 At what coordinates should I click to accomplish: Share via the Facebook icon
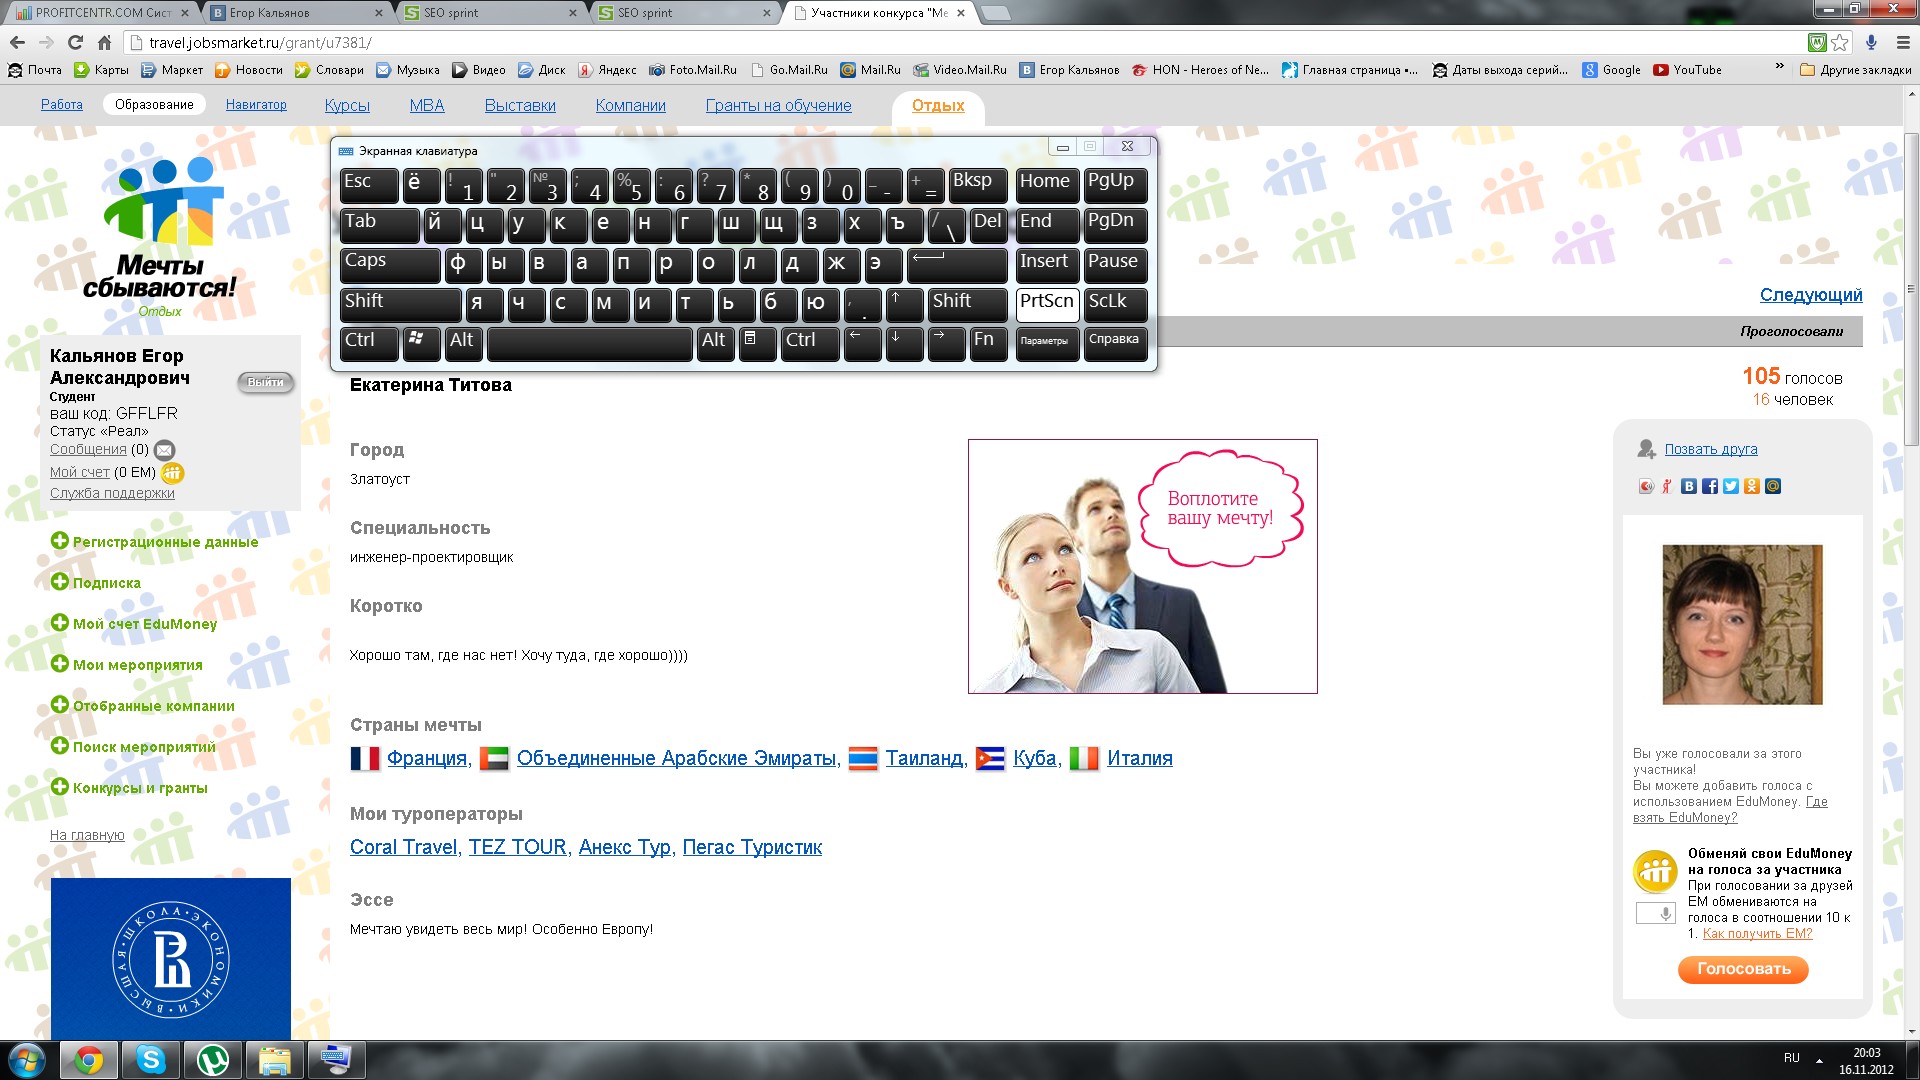(x=1710, y=487)
